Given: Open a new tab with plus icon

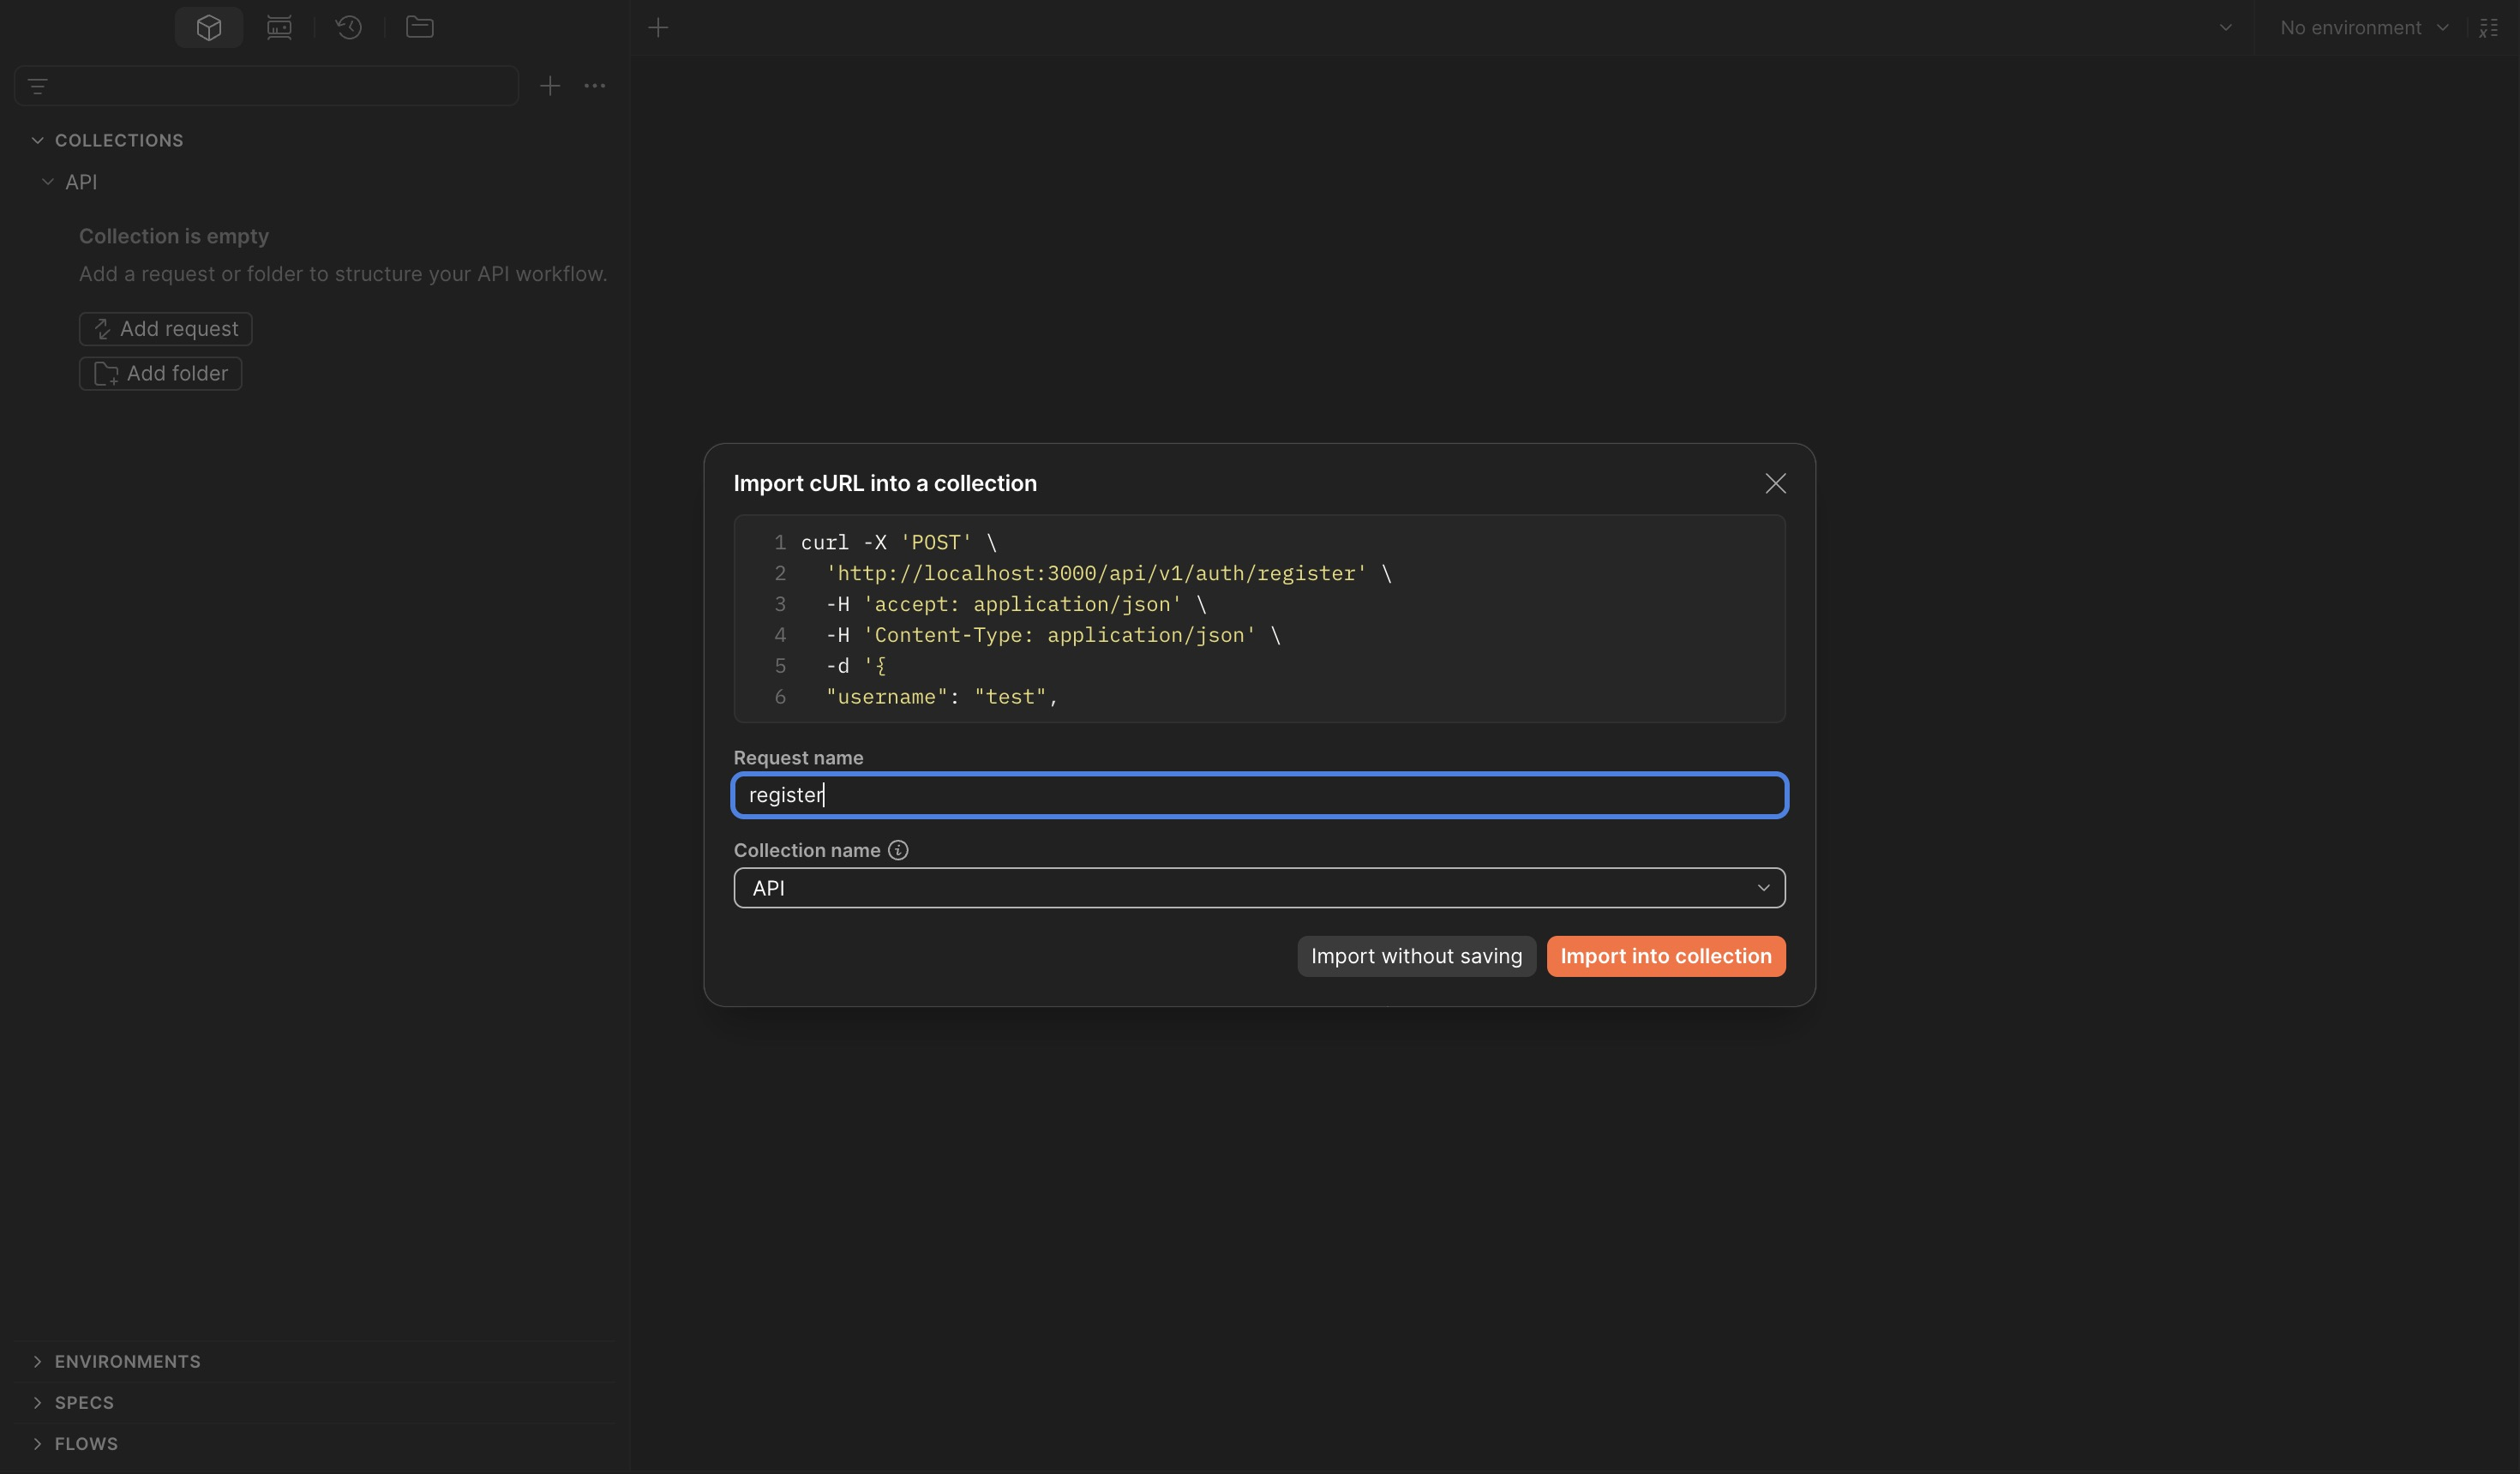Looking at the screenshot, I should coord(658,28).
